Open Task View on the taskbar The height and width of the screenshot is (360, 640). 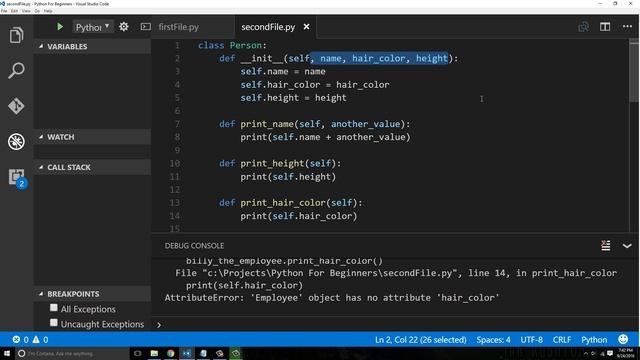(138, 353)
